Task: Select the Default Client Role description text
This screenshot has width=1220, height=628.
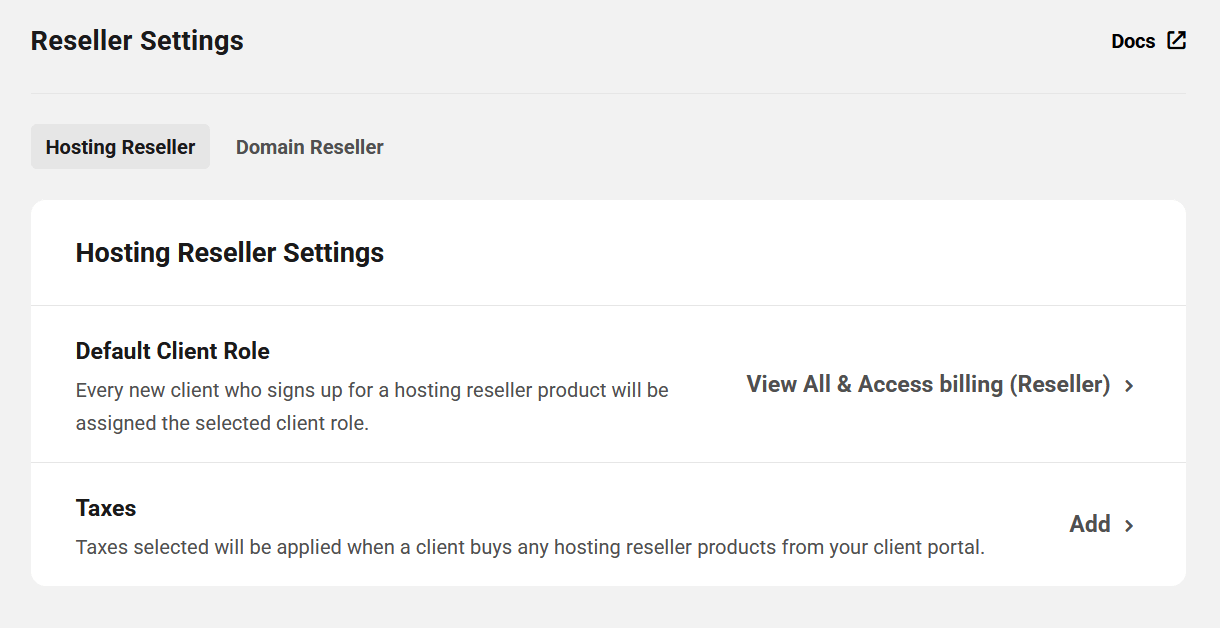Action: click(372, 406)
